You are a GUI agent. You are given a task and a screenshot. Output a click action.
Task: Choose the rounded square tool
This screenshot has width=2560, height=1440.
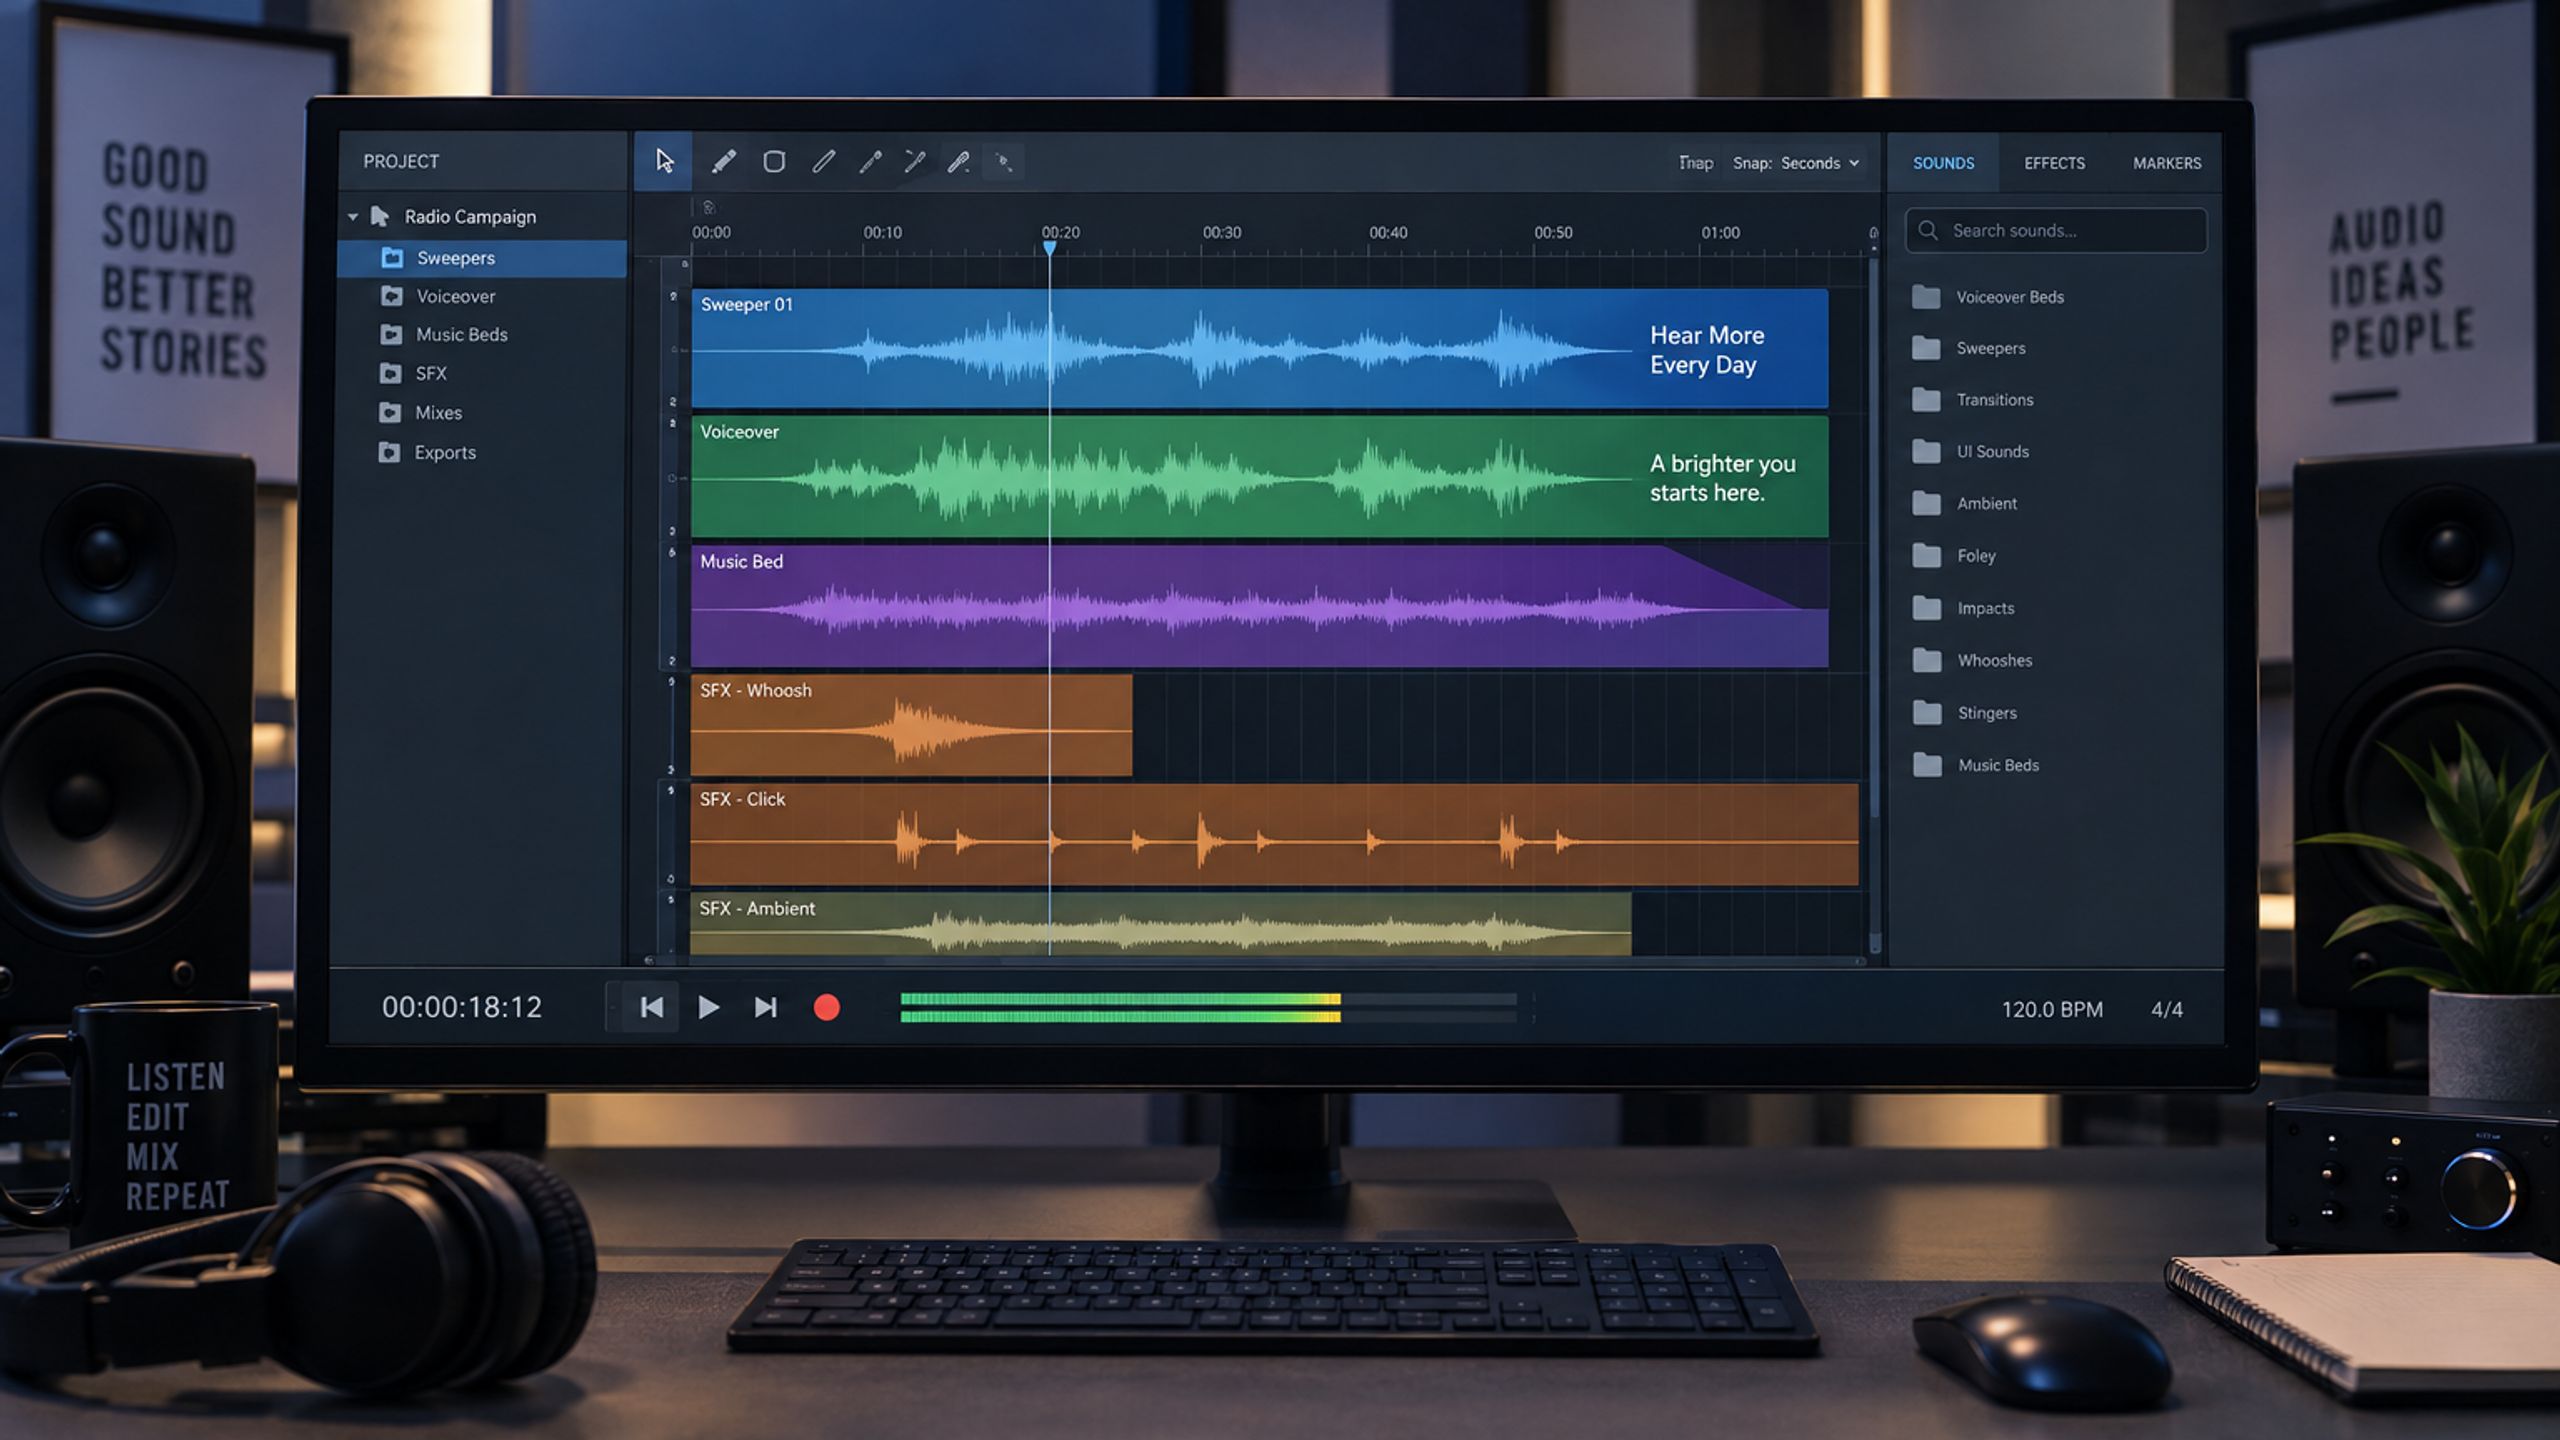[x=774, y=161]
